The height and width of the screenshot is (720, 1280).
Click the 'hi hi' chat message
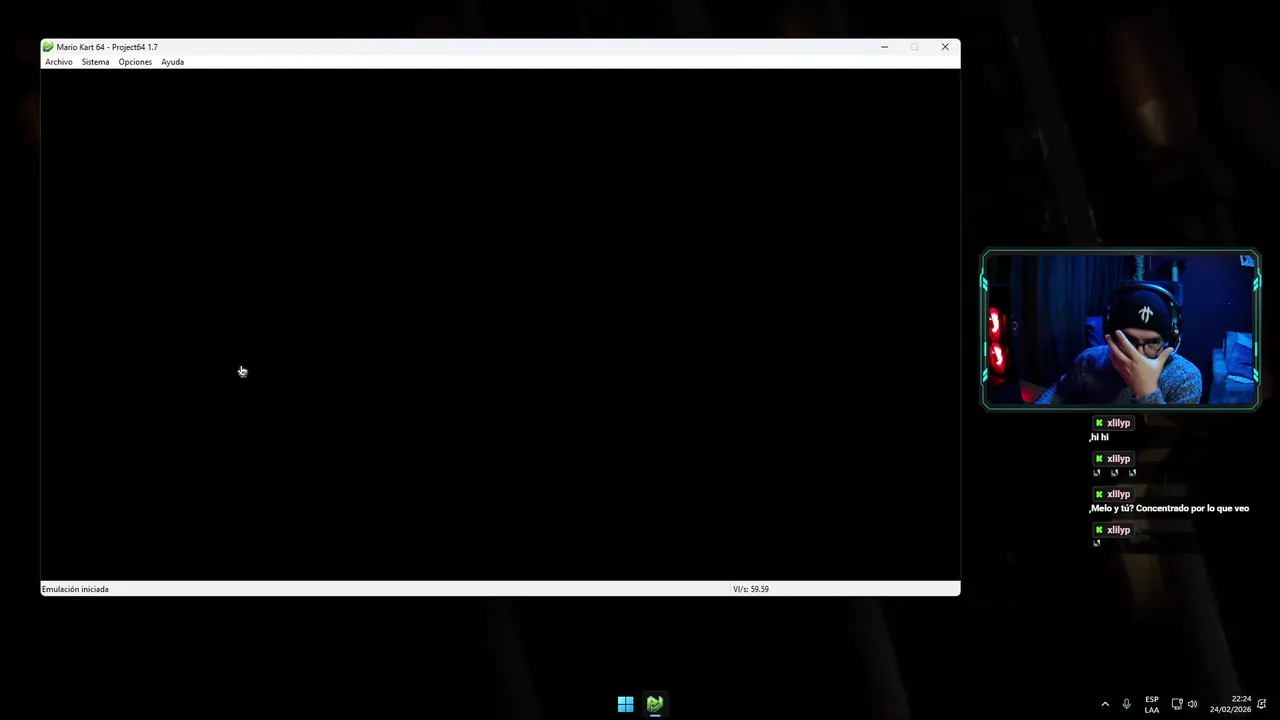1099,437
